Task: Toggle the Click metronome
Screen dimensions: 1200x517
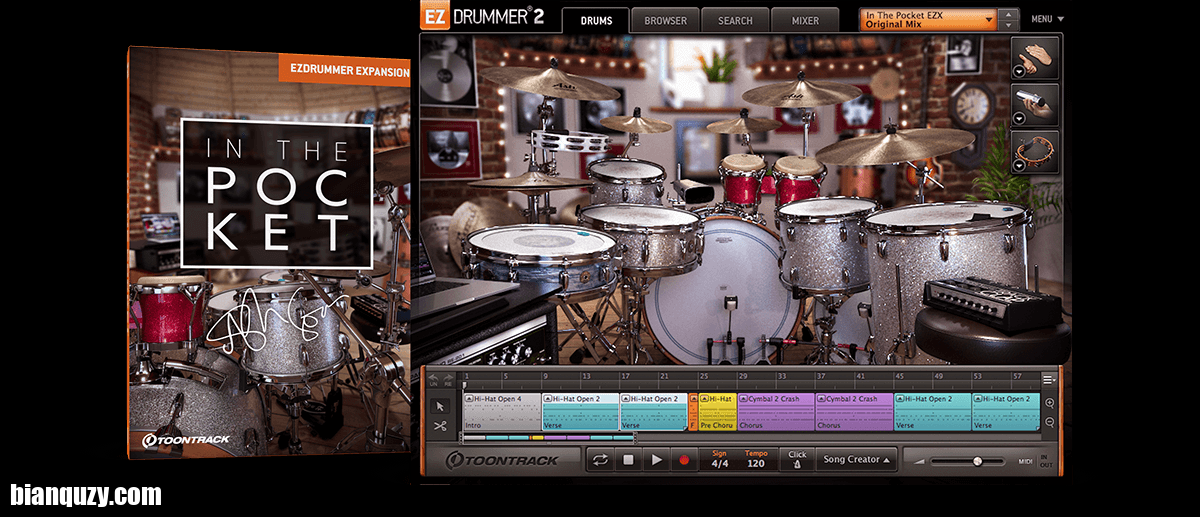Action: click(x=797, y=460)
